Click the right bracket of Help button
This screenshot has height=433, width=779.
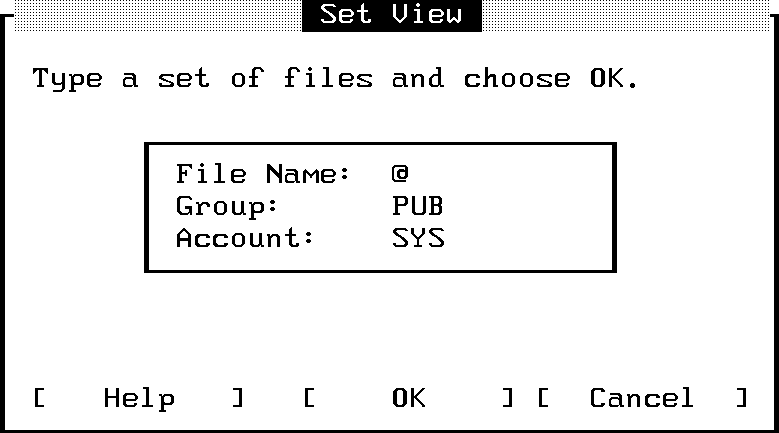point(238,398)
